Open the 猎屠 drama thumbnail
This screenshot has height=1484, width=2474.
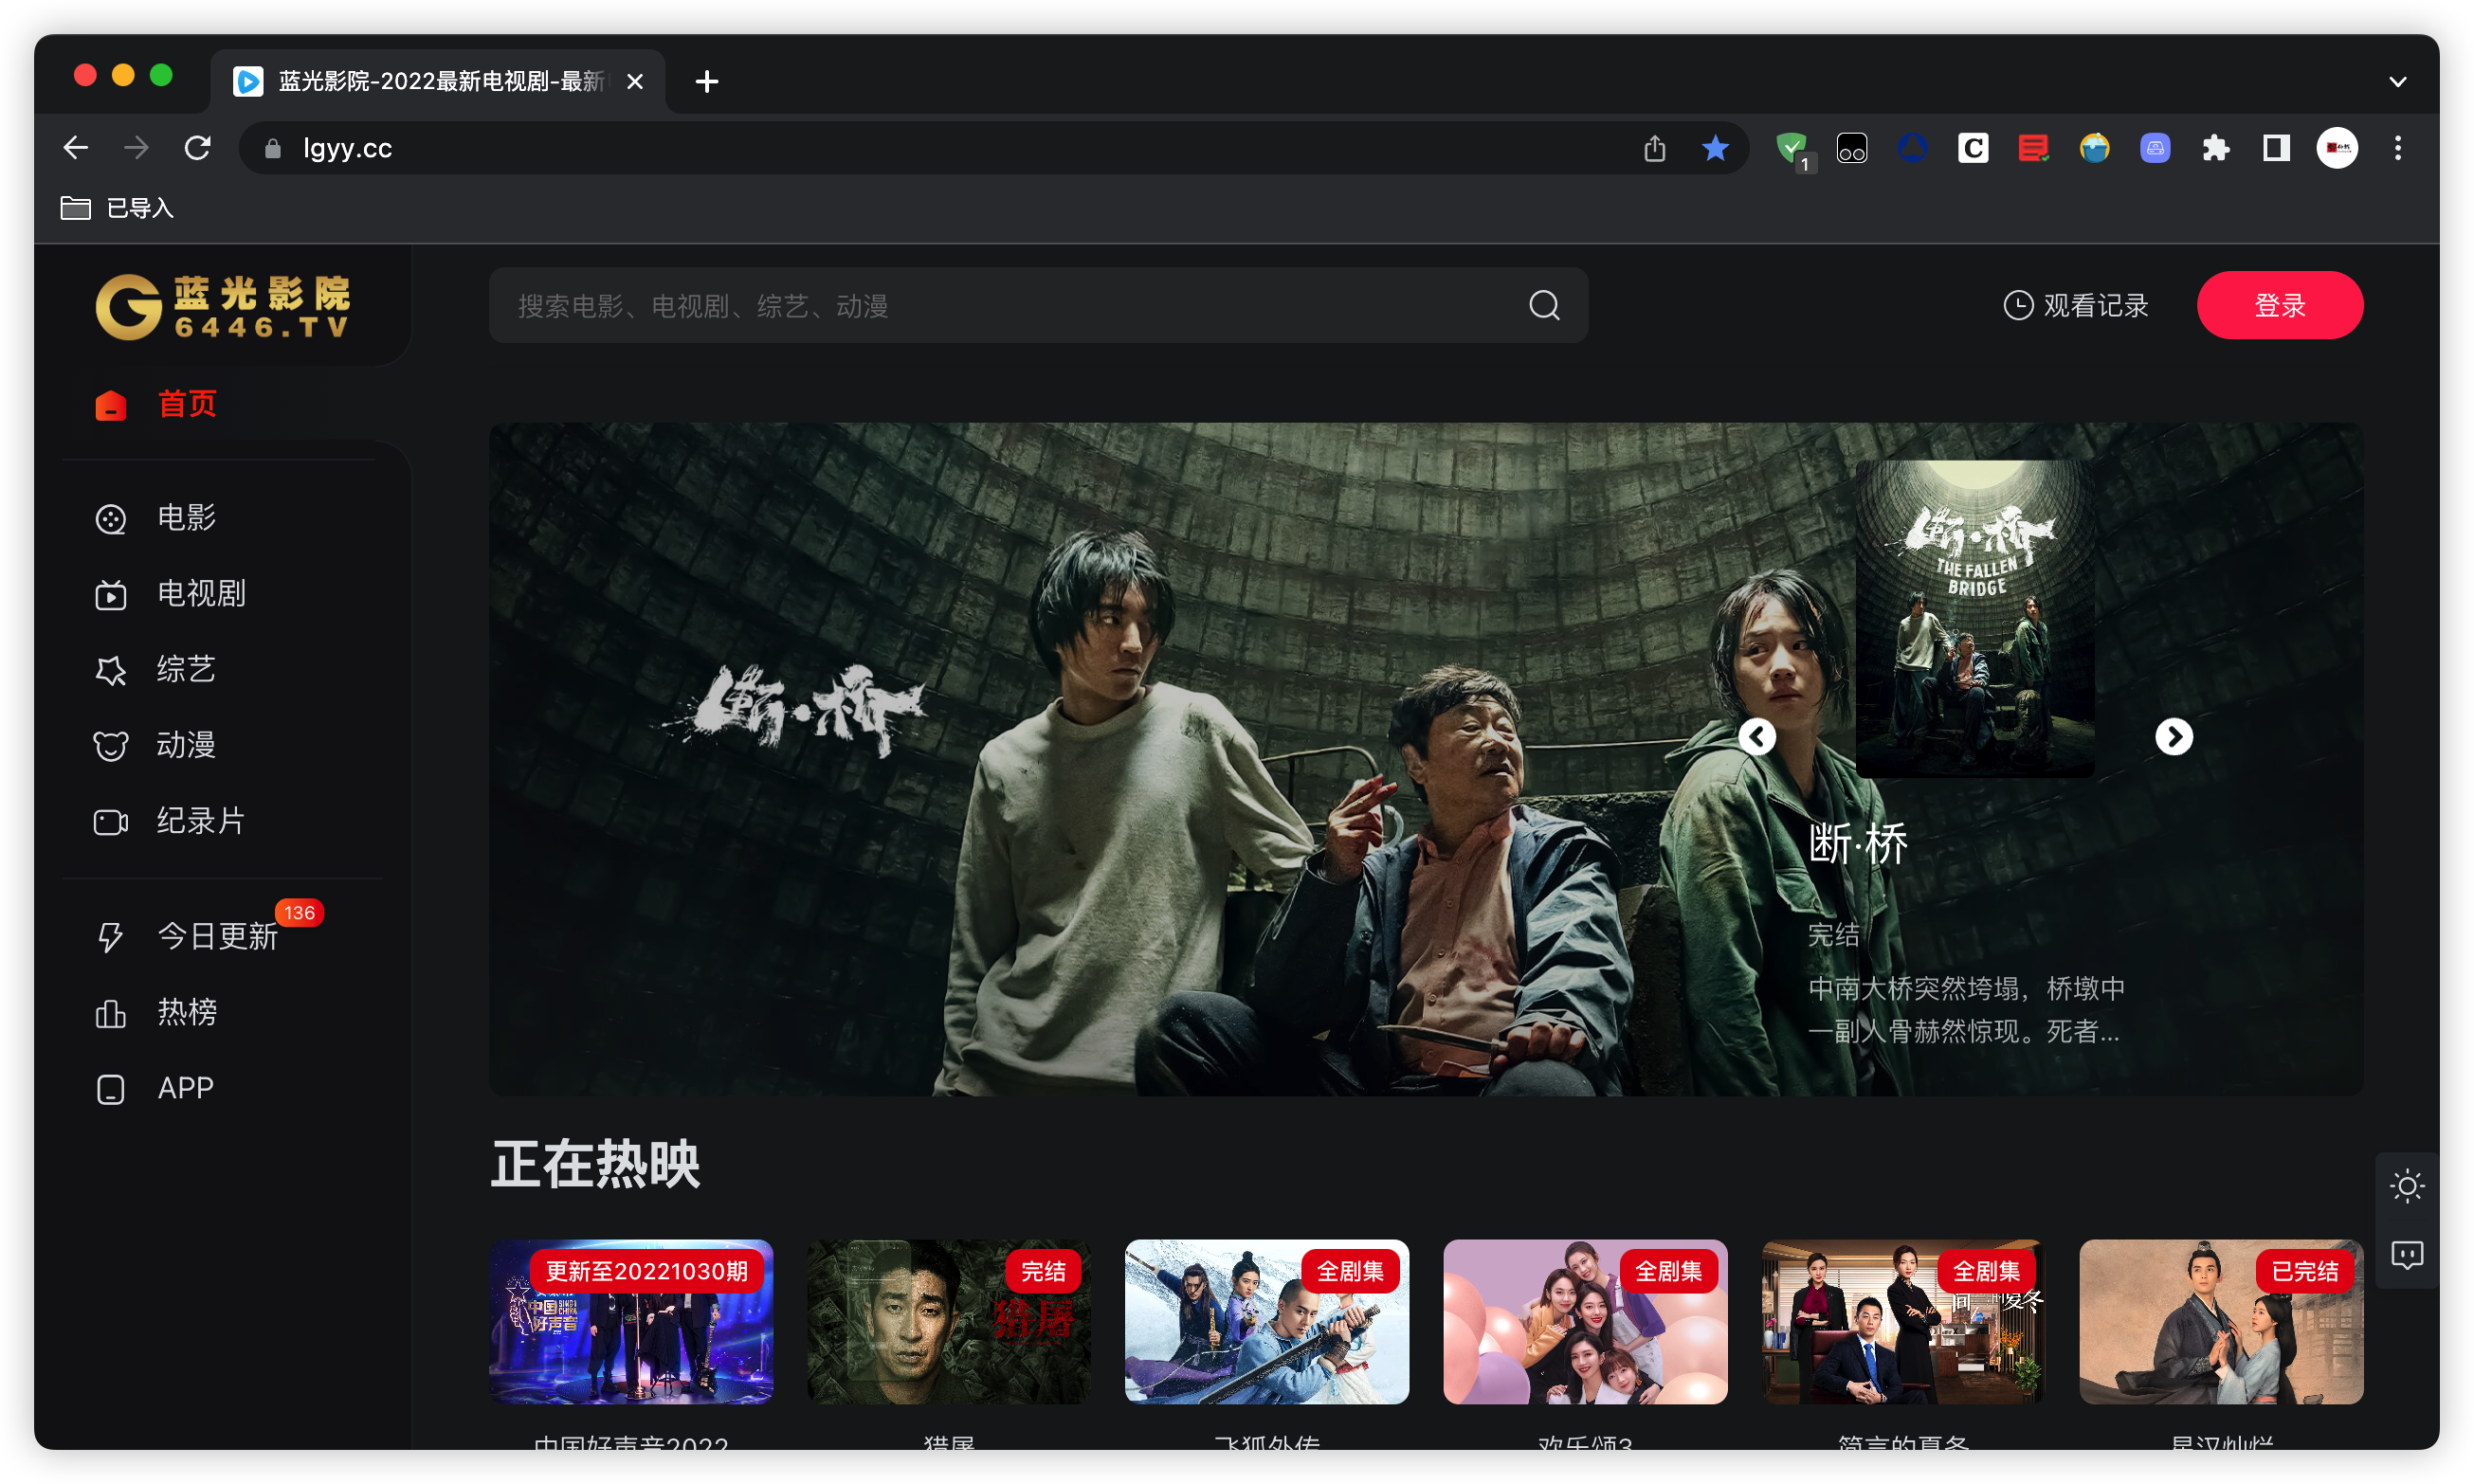(949, 1322)
